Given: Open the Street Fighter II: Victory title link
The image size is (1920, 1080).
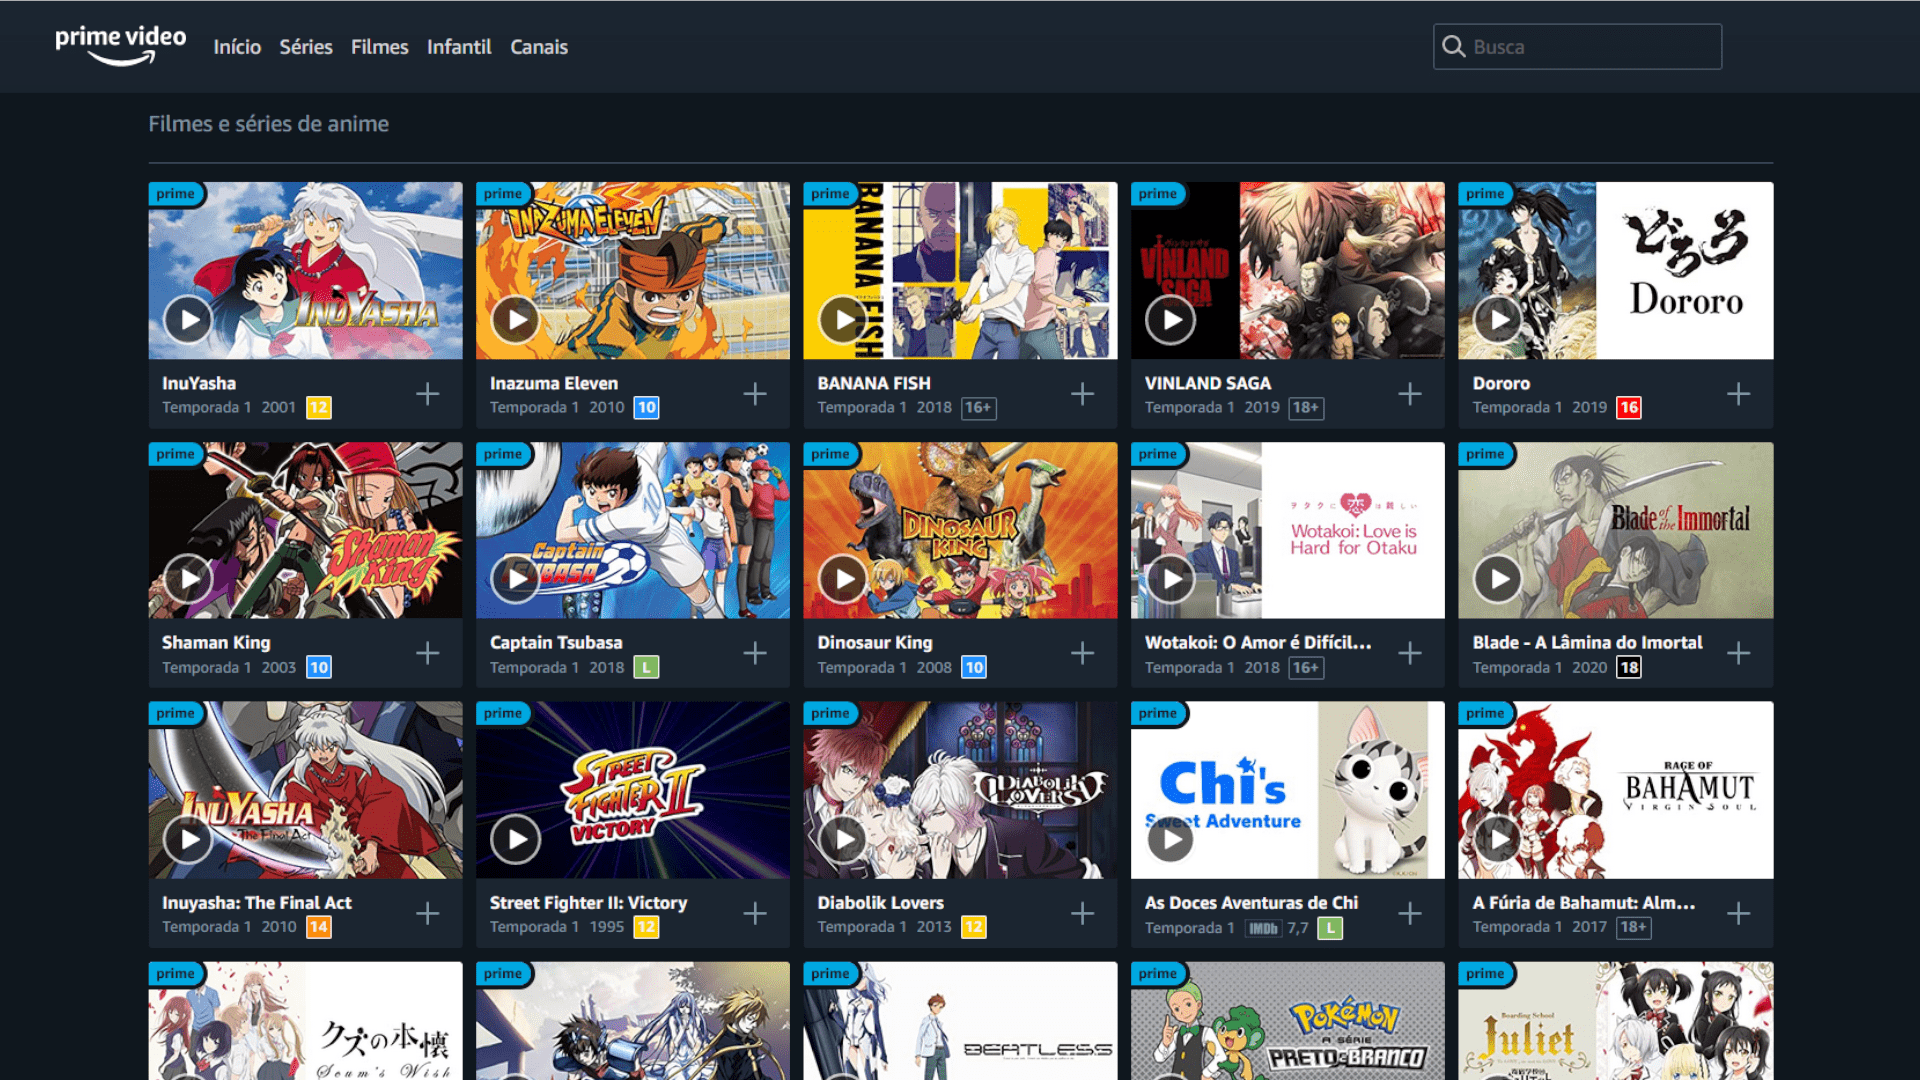Looking at the screenshot, I should pos(588,902).
